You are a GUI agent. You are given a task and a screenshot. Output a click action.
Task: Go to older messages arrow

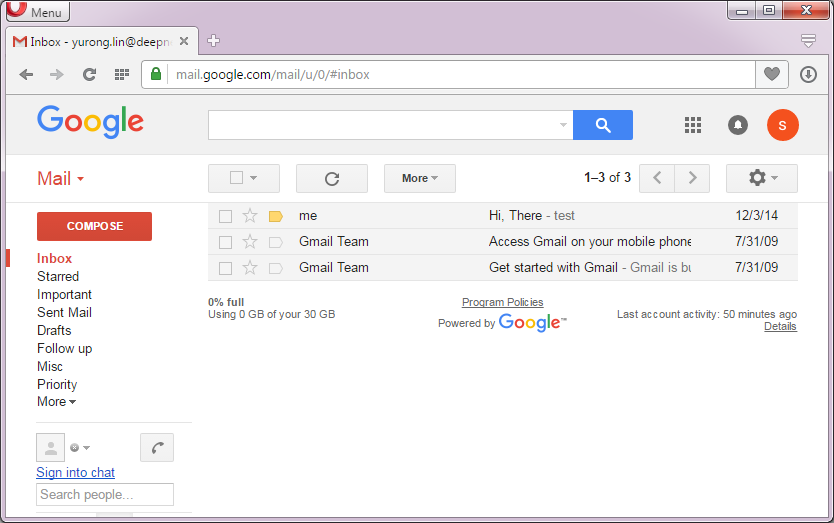click(x=692, y=178)
